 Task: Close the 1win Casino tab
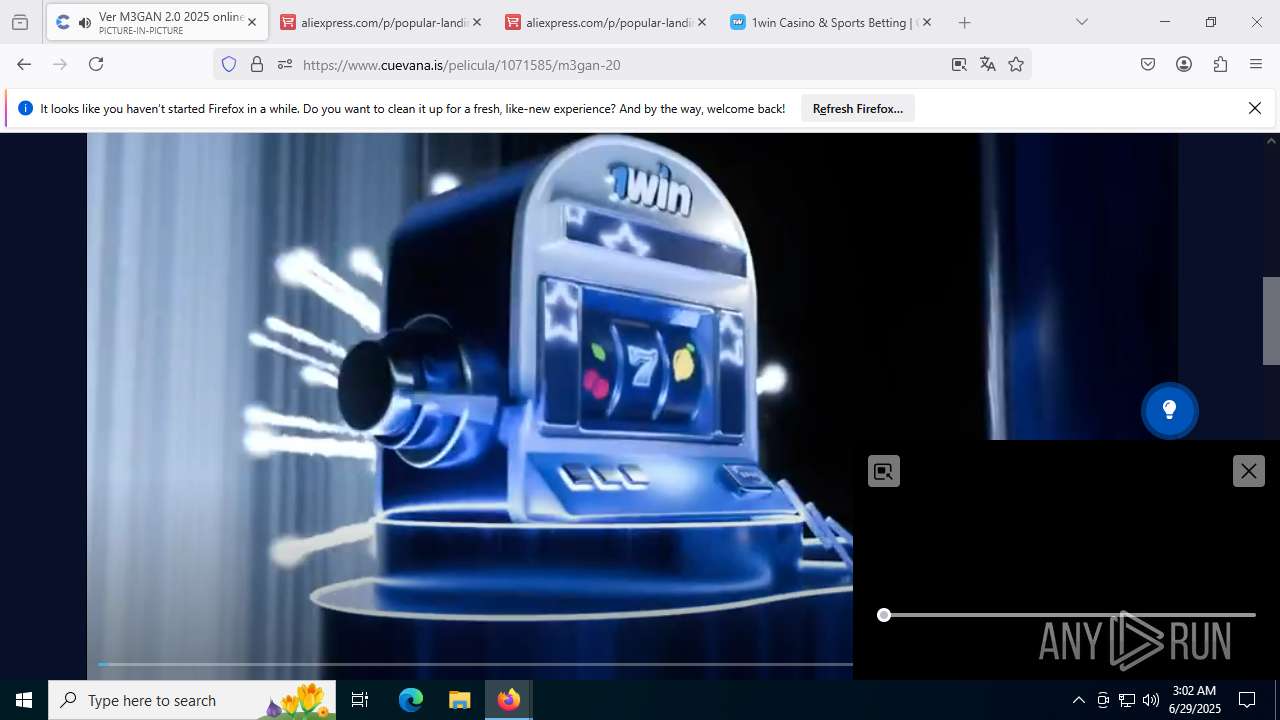click(926, 22)
